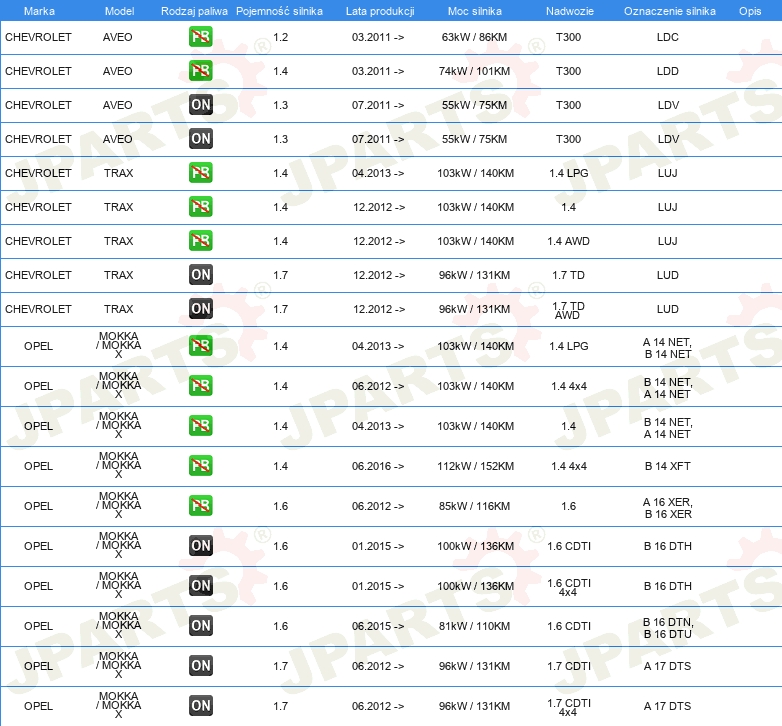The width and height of the screenshot is (782, 726).
Task: Click MOKKA / MOKKA X in the A 16 XER row
Action: coord(119,505)
